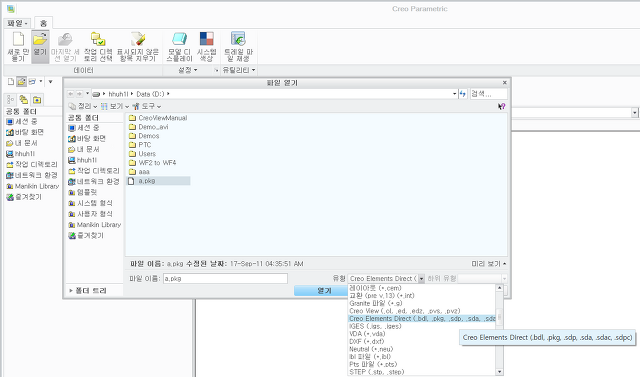Click new file icon in quick access toolbar
The width and height of the screenshot is (640, 377).
11,82
